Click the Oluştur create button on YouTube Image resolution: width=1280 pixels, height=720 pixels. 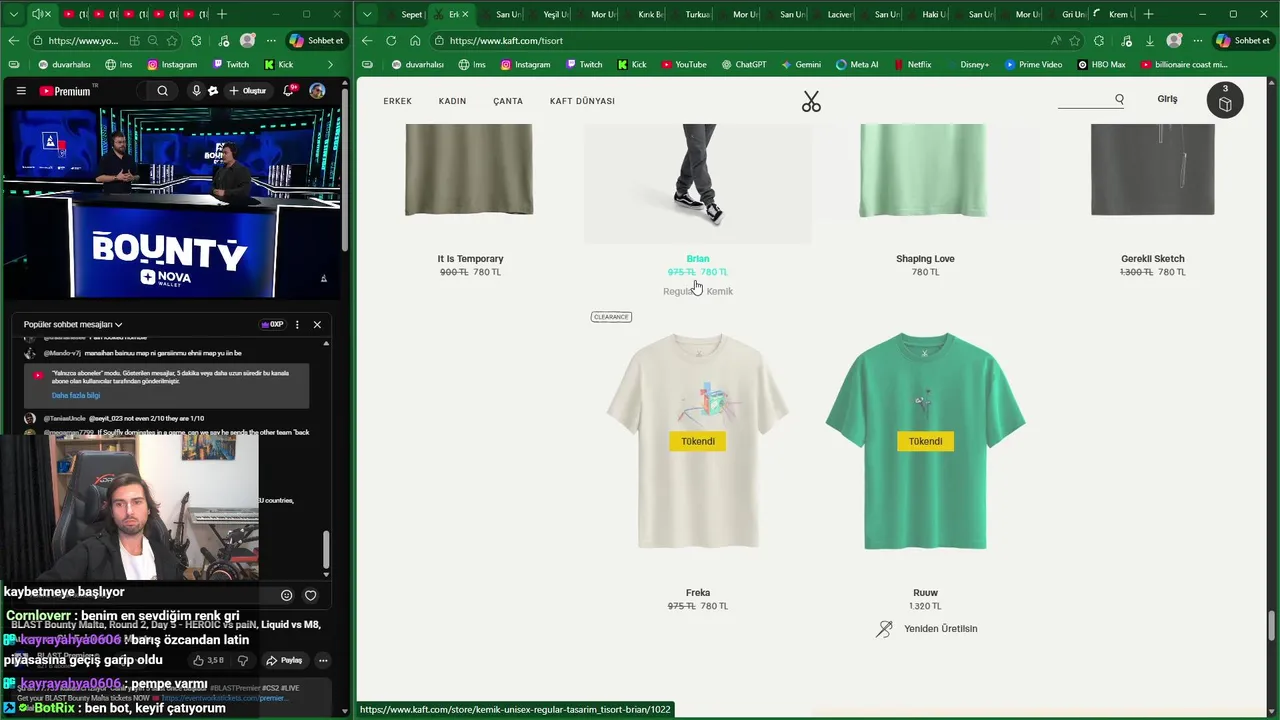pos(248,91)
